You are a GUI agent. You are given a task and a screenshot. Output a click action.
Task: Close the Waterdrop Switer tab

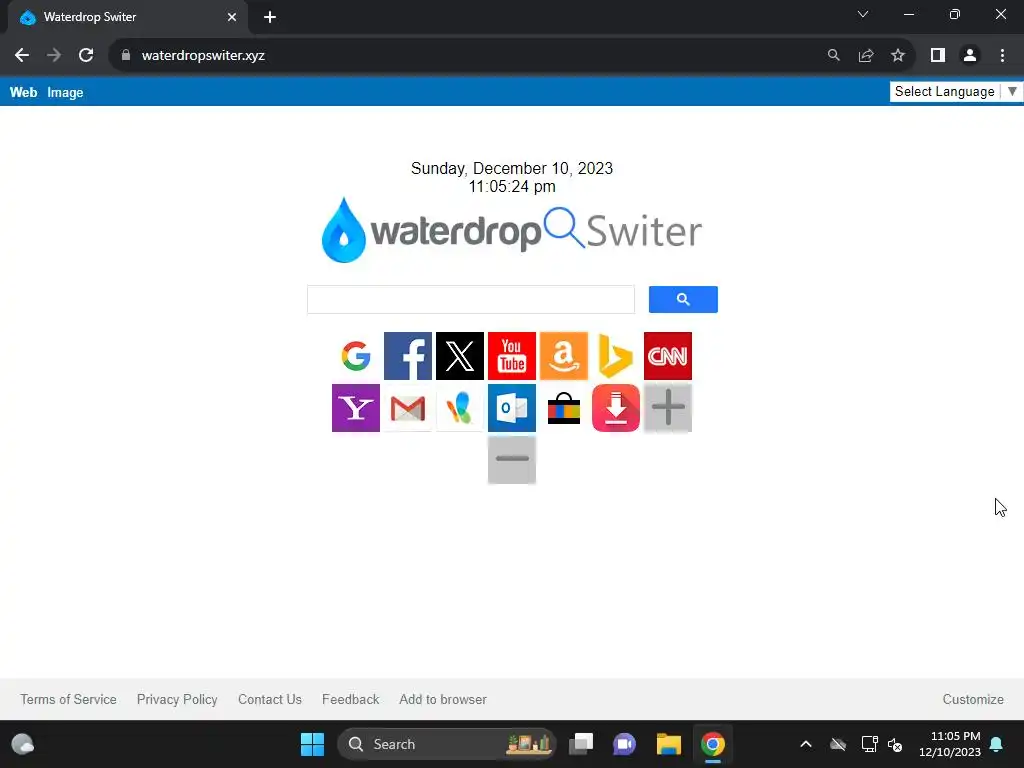click(232, 18)
